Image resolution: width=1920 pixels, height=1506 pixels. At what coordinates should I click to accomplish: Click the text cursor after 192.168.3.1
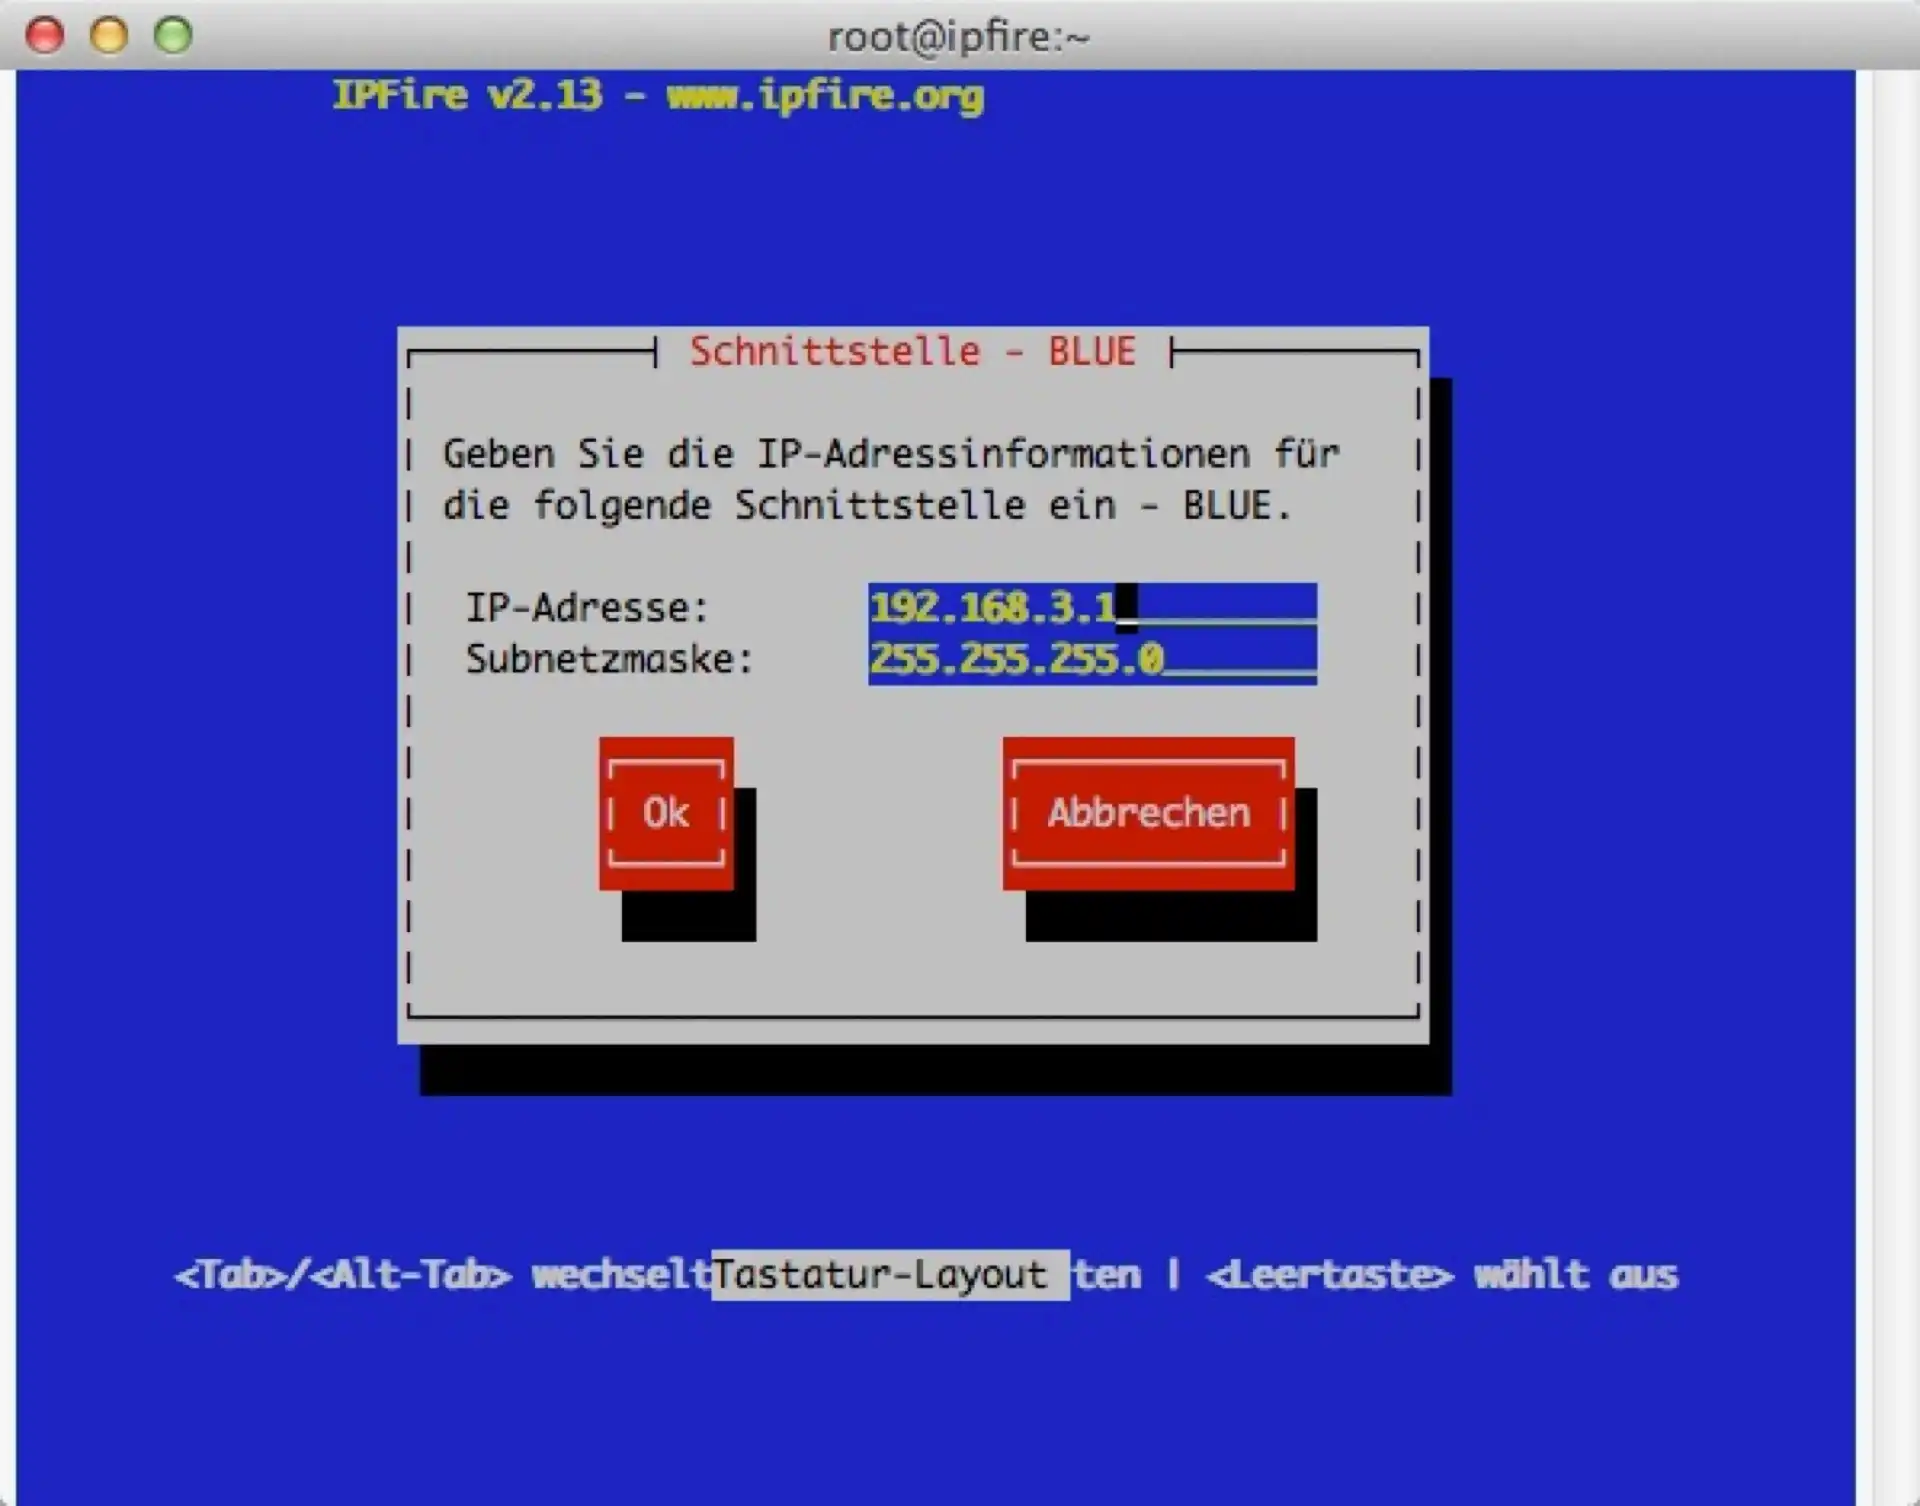[1127, 607]
